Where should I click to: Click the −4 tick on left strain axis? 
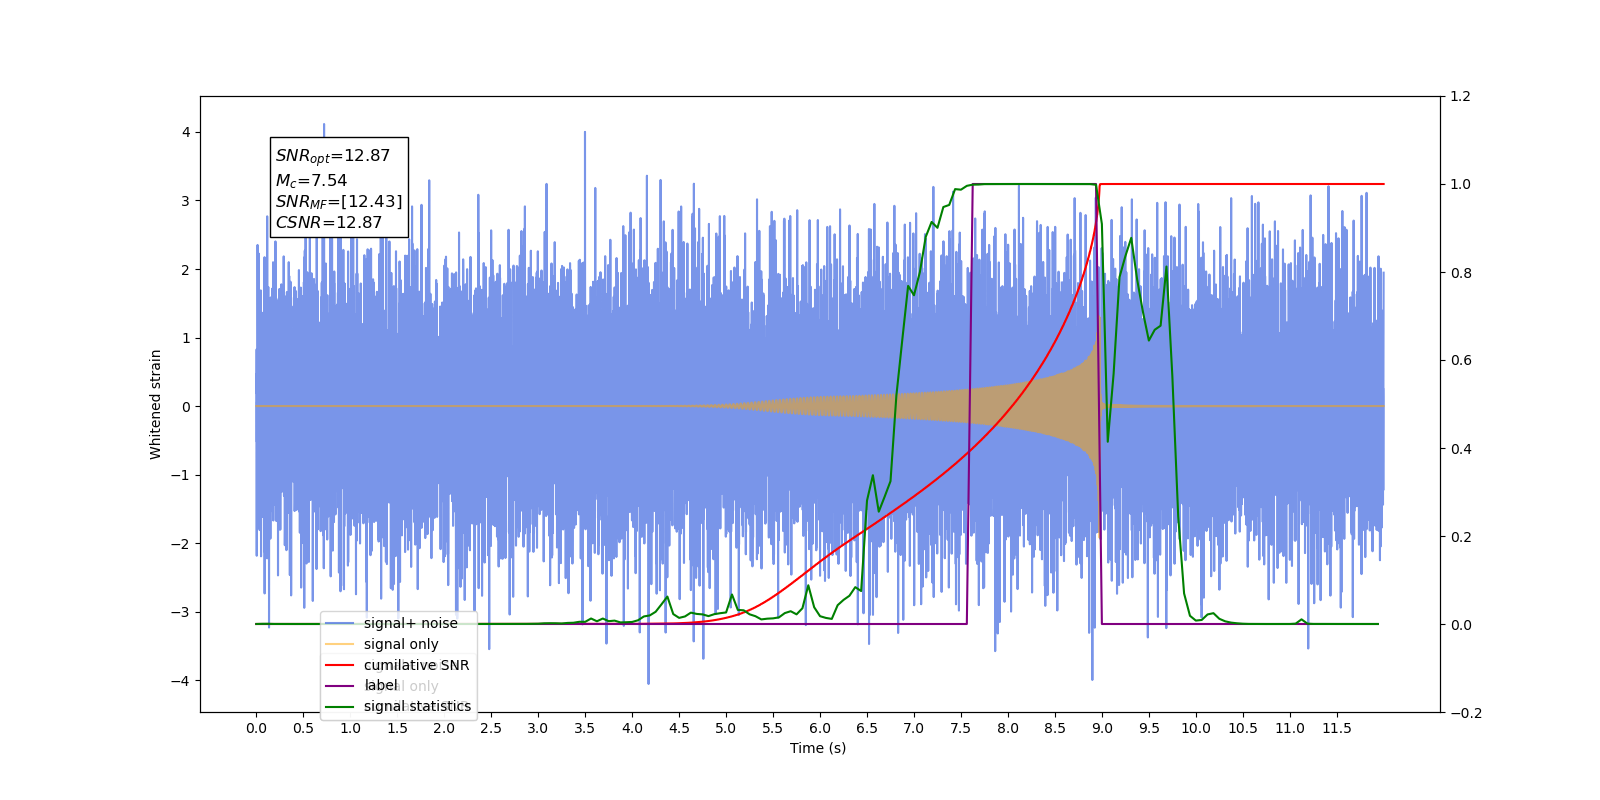180,681
